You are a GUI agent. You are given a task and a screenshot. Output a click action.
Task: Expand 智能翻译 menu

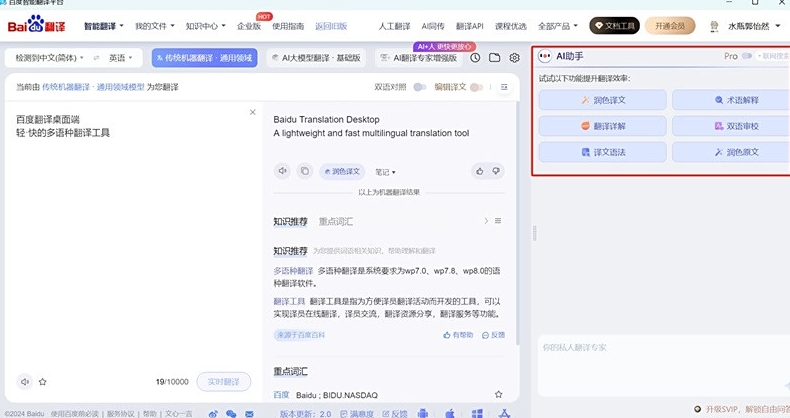coord(103,26)
